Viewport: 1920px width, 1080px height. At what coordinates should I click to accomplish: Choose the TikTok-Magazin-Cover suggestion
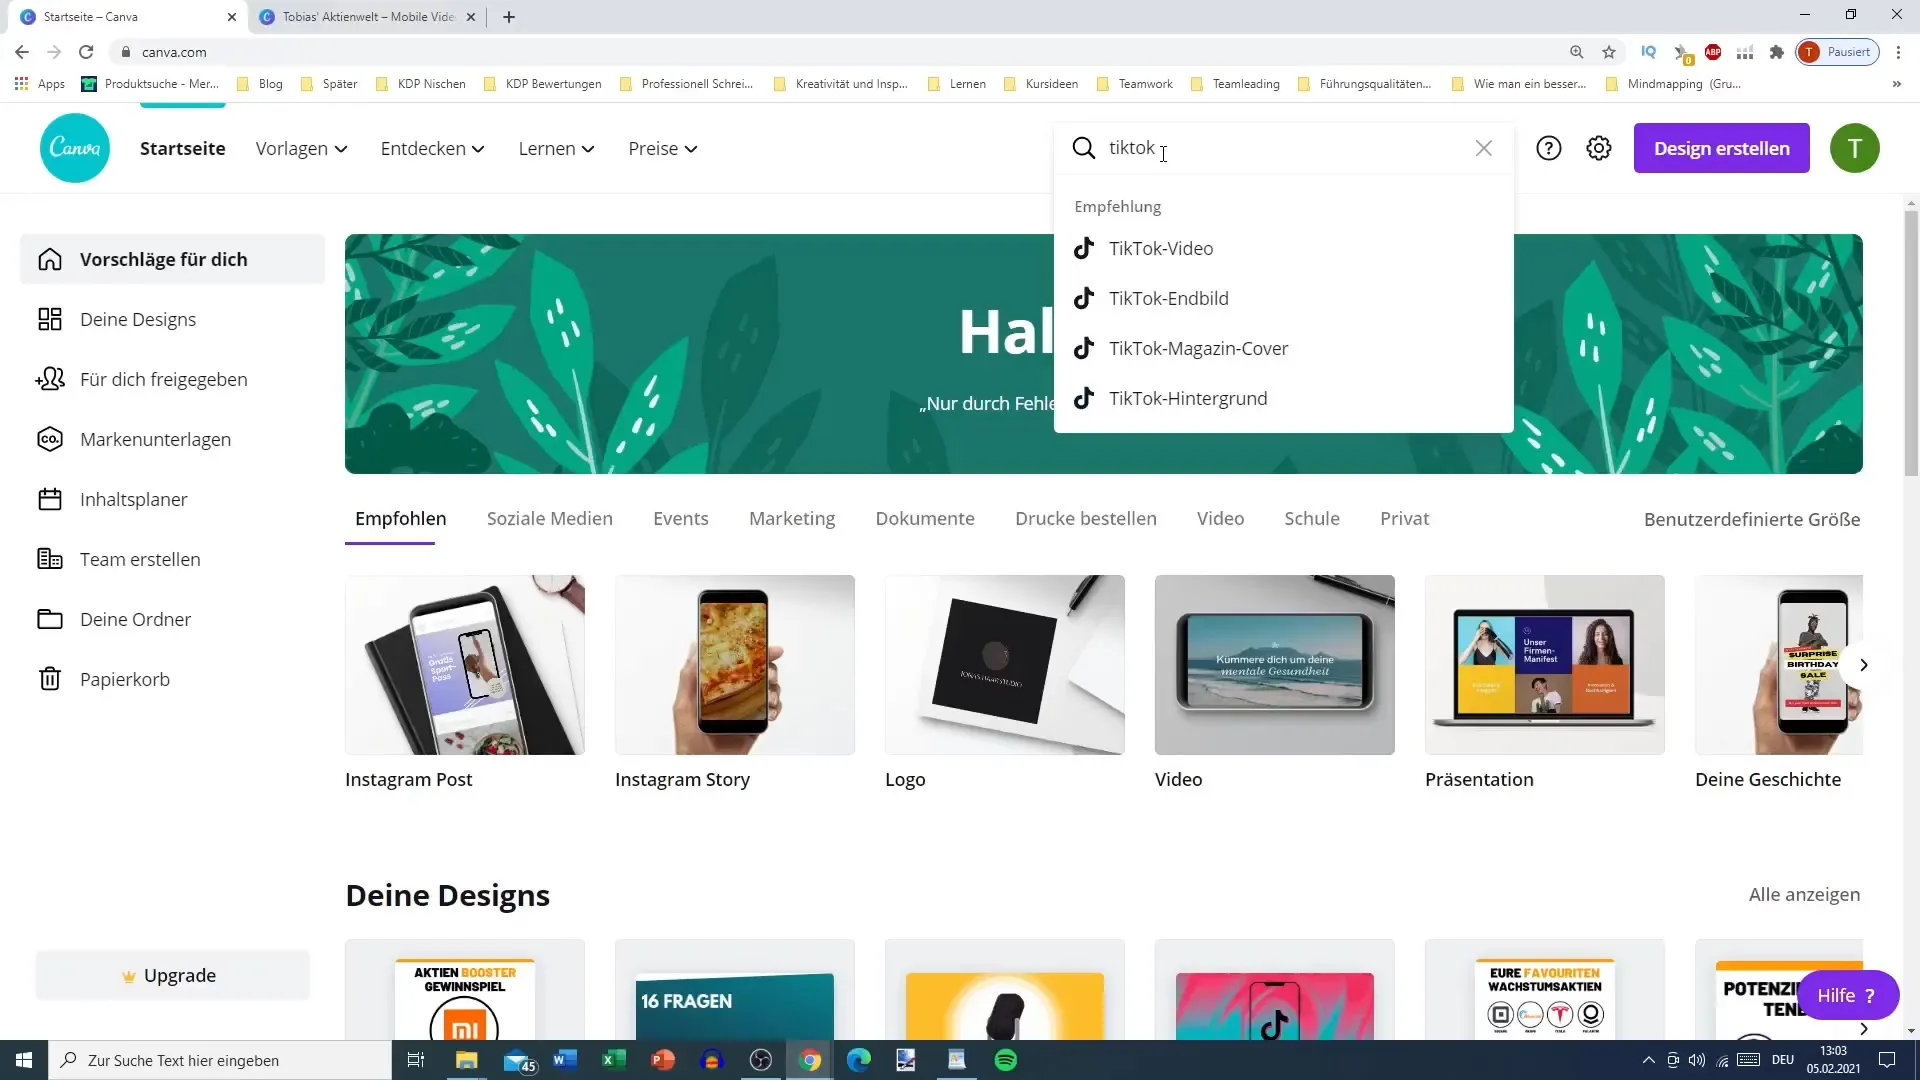[1283, 348]
